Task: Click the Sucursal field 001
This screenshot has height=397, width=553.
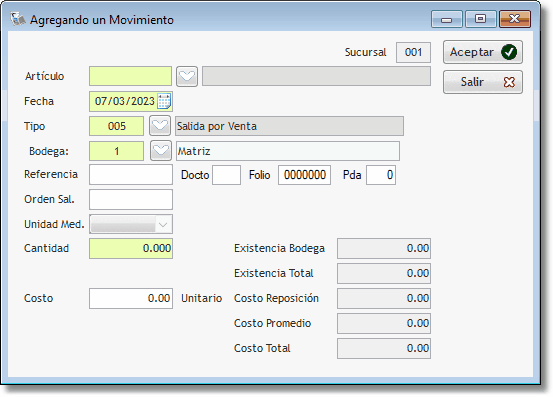Action: 413,53
